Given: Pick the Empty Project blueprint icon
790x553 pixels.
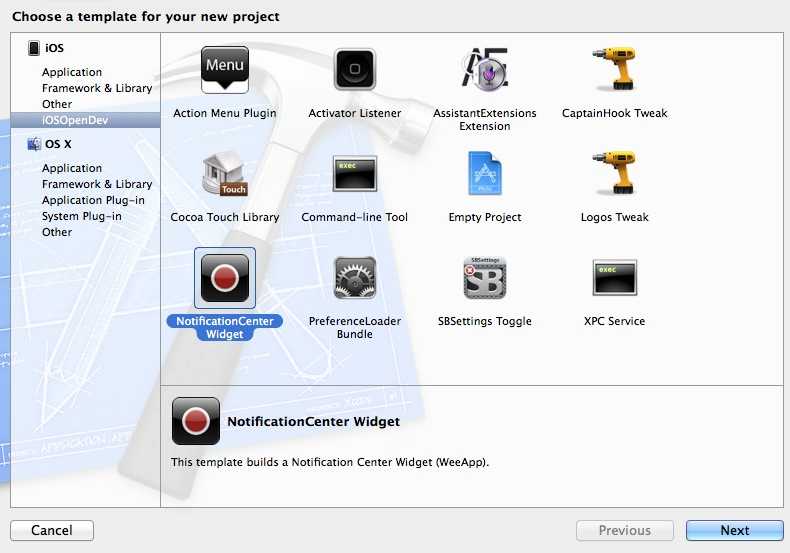Looking at the screenshot, I should click(485, 173).
